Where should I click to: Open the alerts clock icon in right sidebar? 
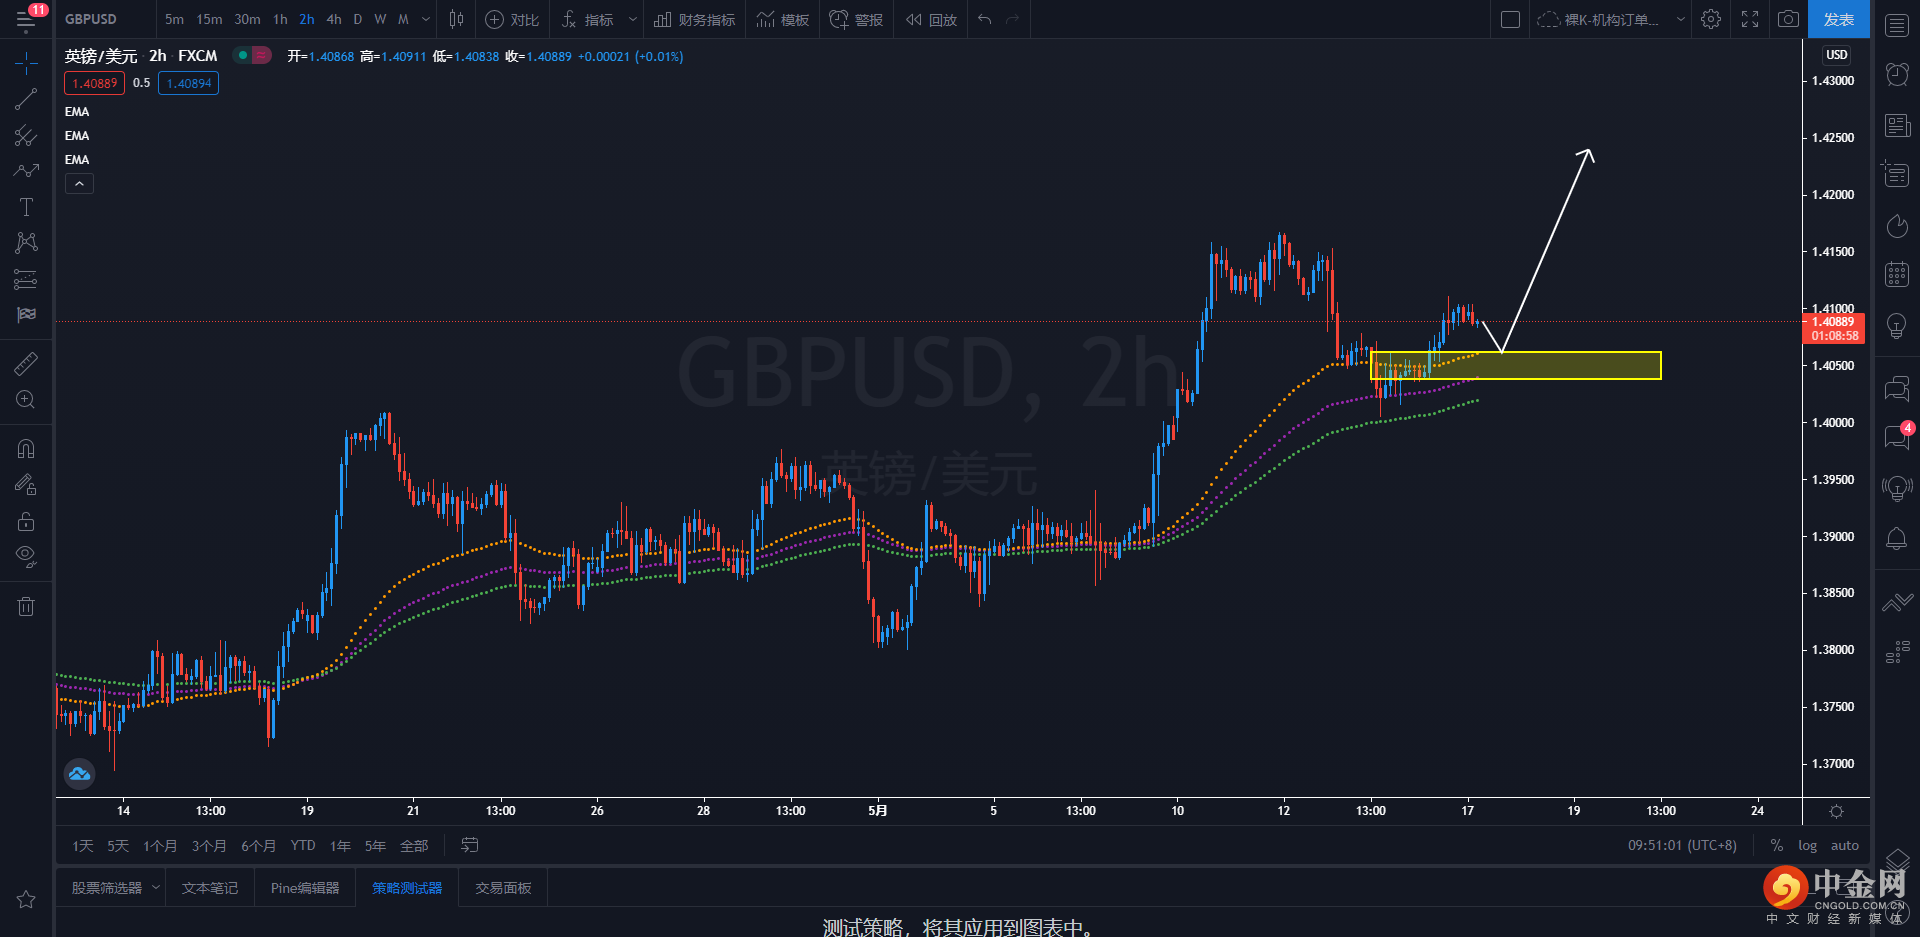[1897, 74]
